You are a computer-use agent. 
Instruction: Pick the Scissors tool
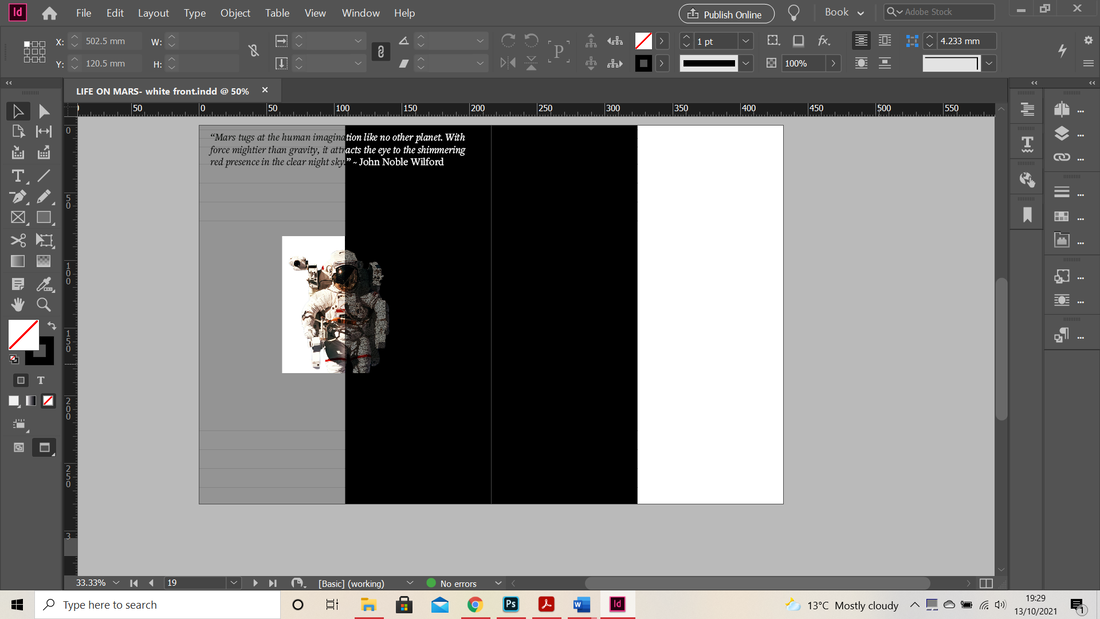tap(18, 240)
